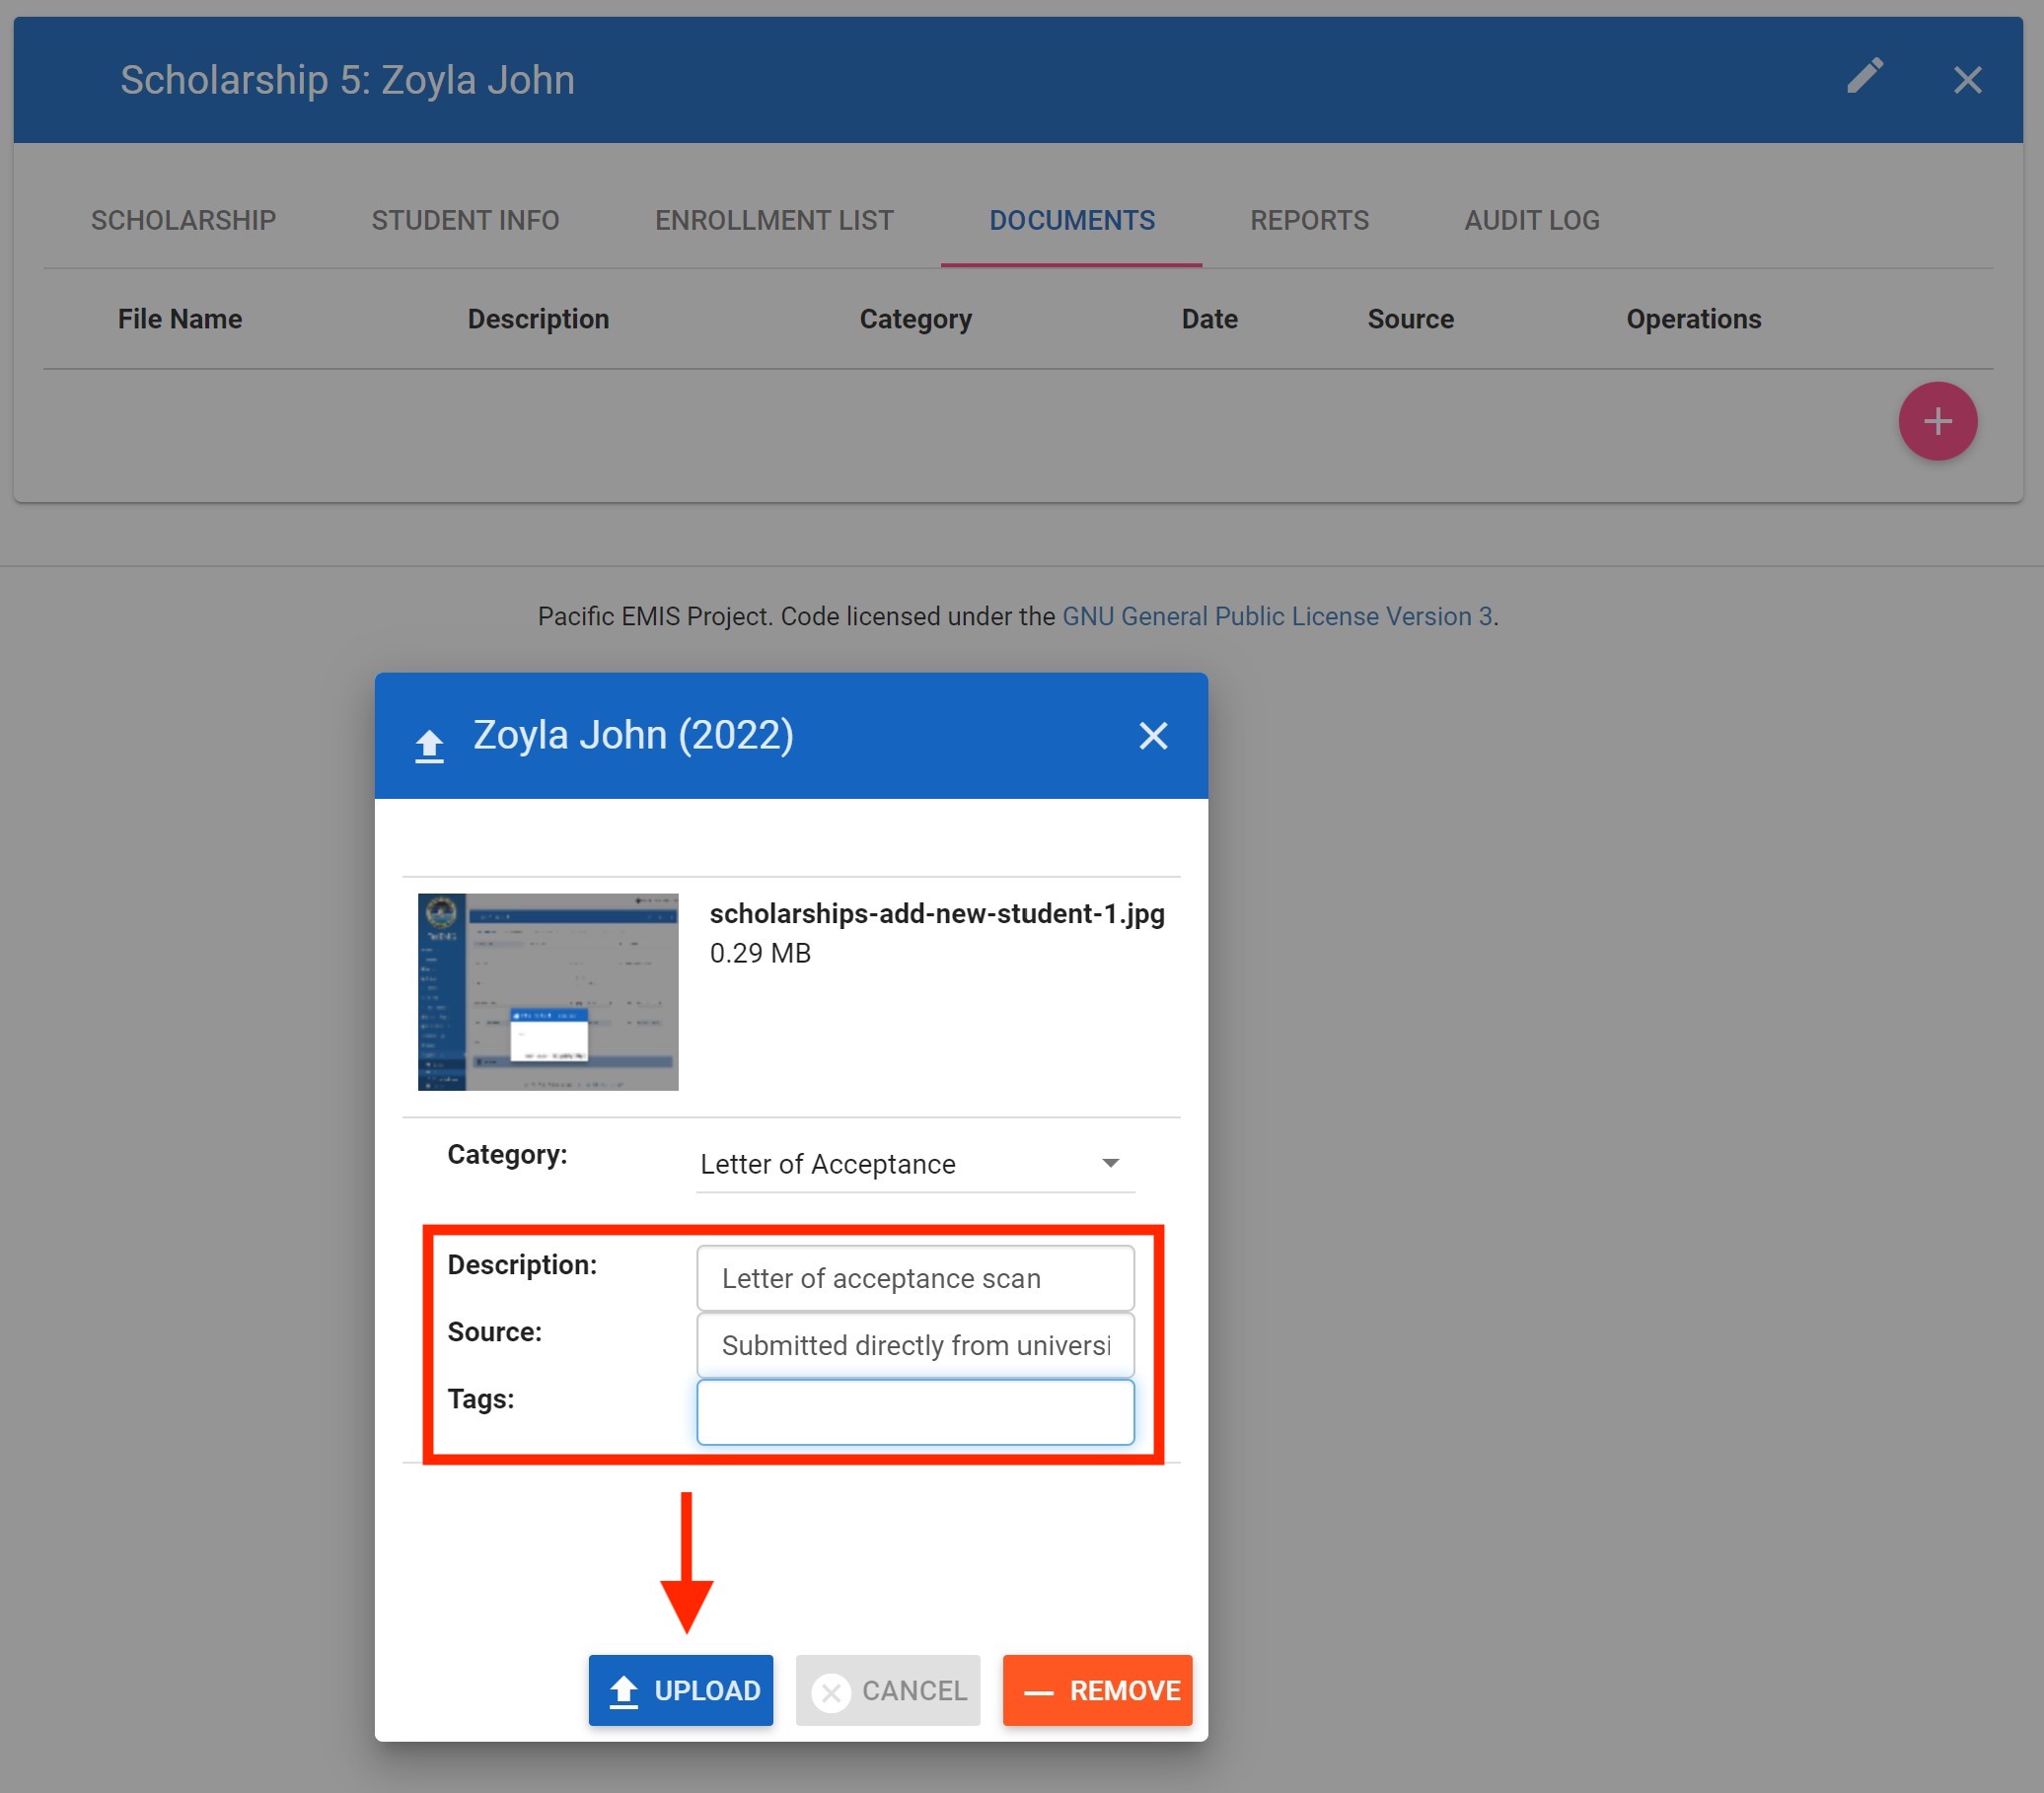The height and width of the screenshot is (1793, 2044).
Task: Click the pencil edit icon in header
Action: click(1865, 77)
